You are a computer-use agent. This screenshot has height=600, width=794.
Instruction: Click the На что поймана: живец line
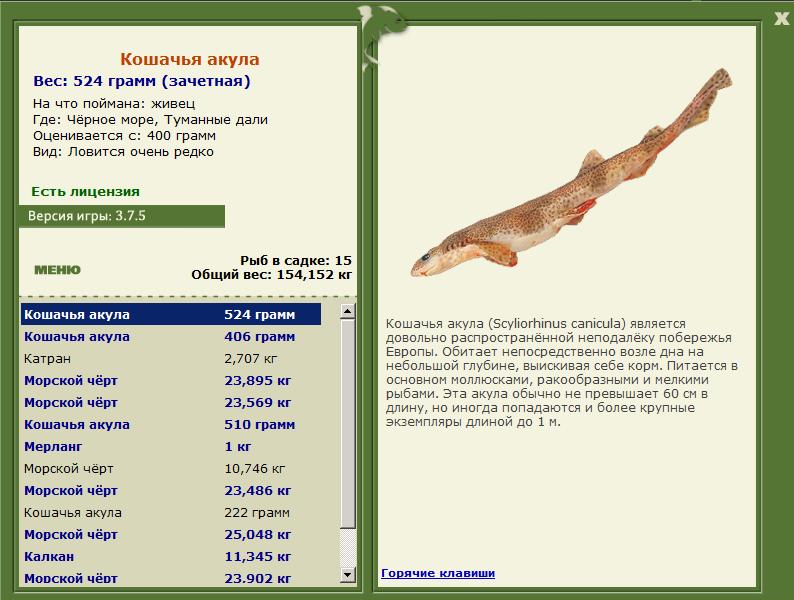pos(114,104)
